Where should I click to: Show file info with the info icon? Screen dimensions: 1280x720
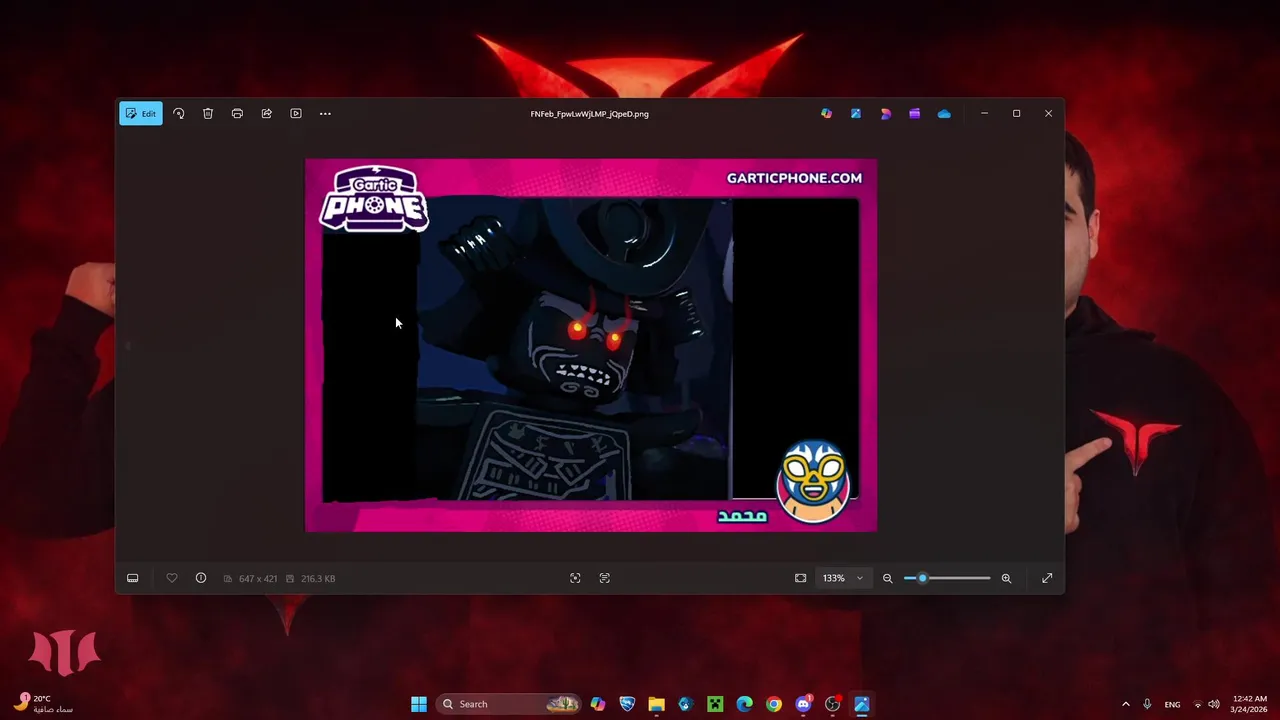coord(201,578)
